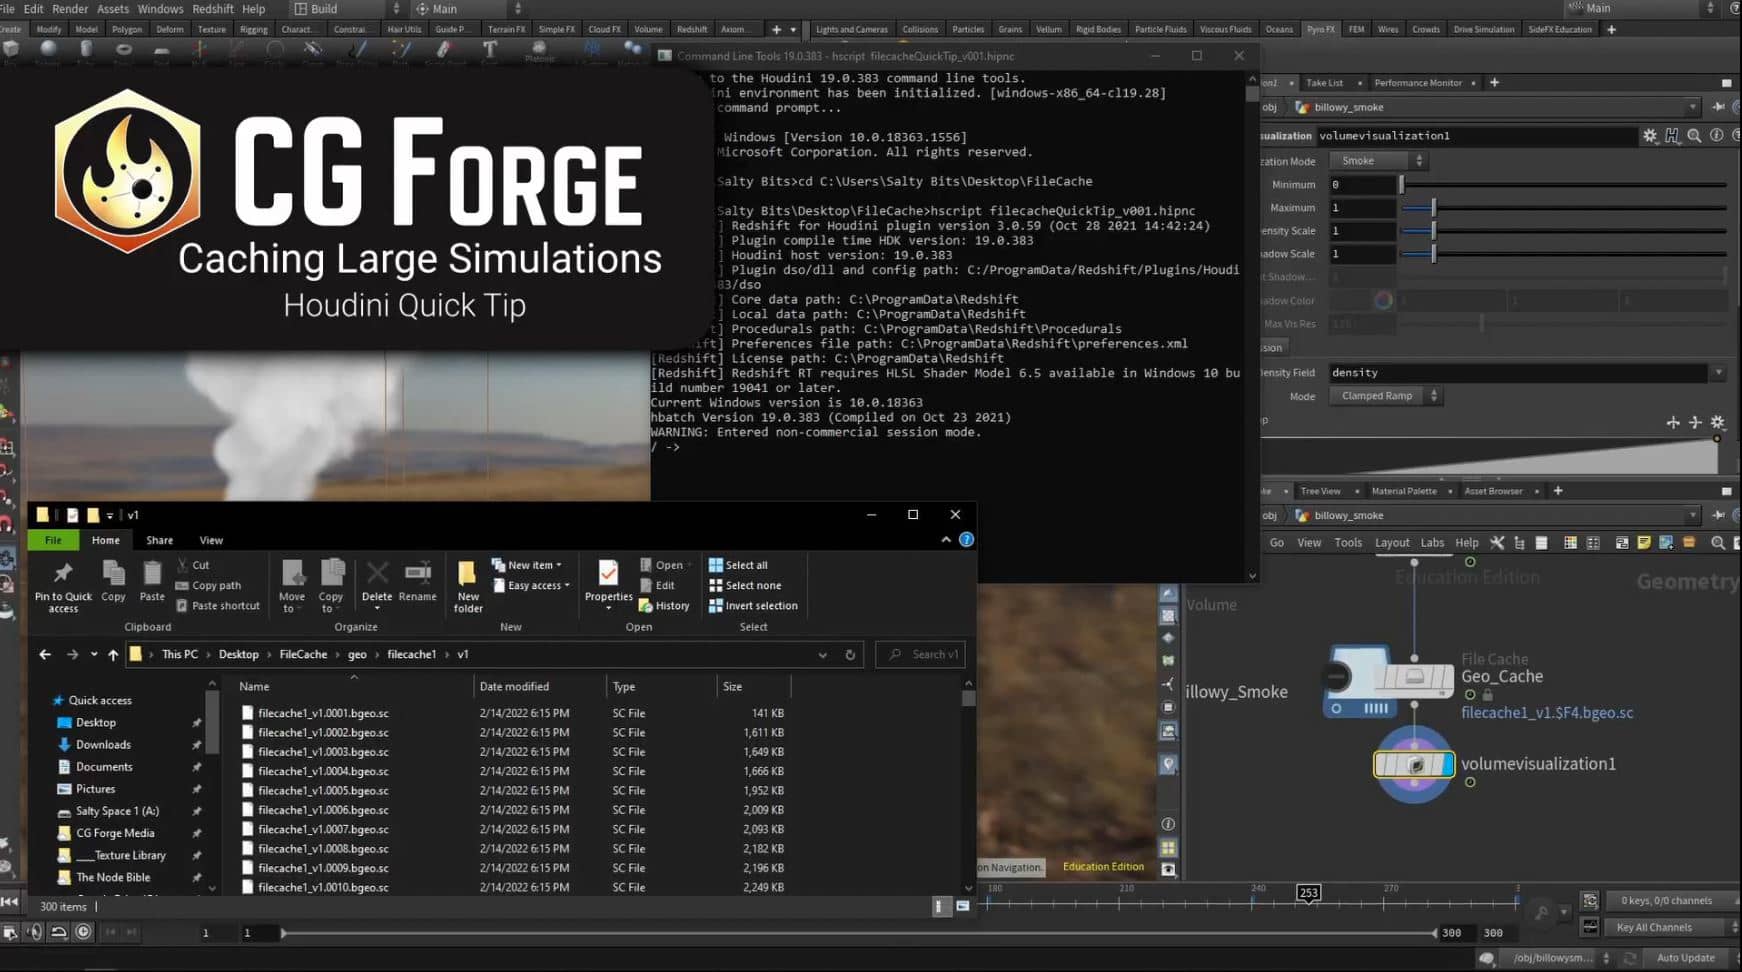Click the gear icon on the volumevisualization1 parameter header
The image size is (1742, 972).
(1651, 135)
